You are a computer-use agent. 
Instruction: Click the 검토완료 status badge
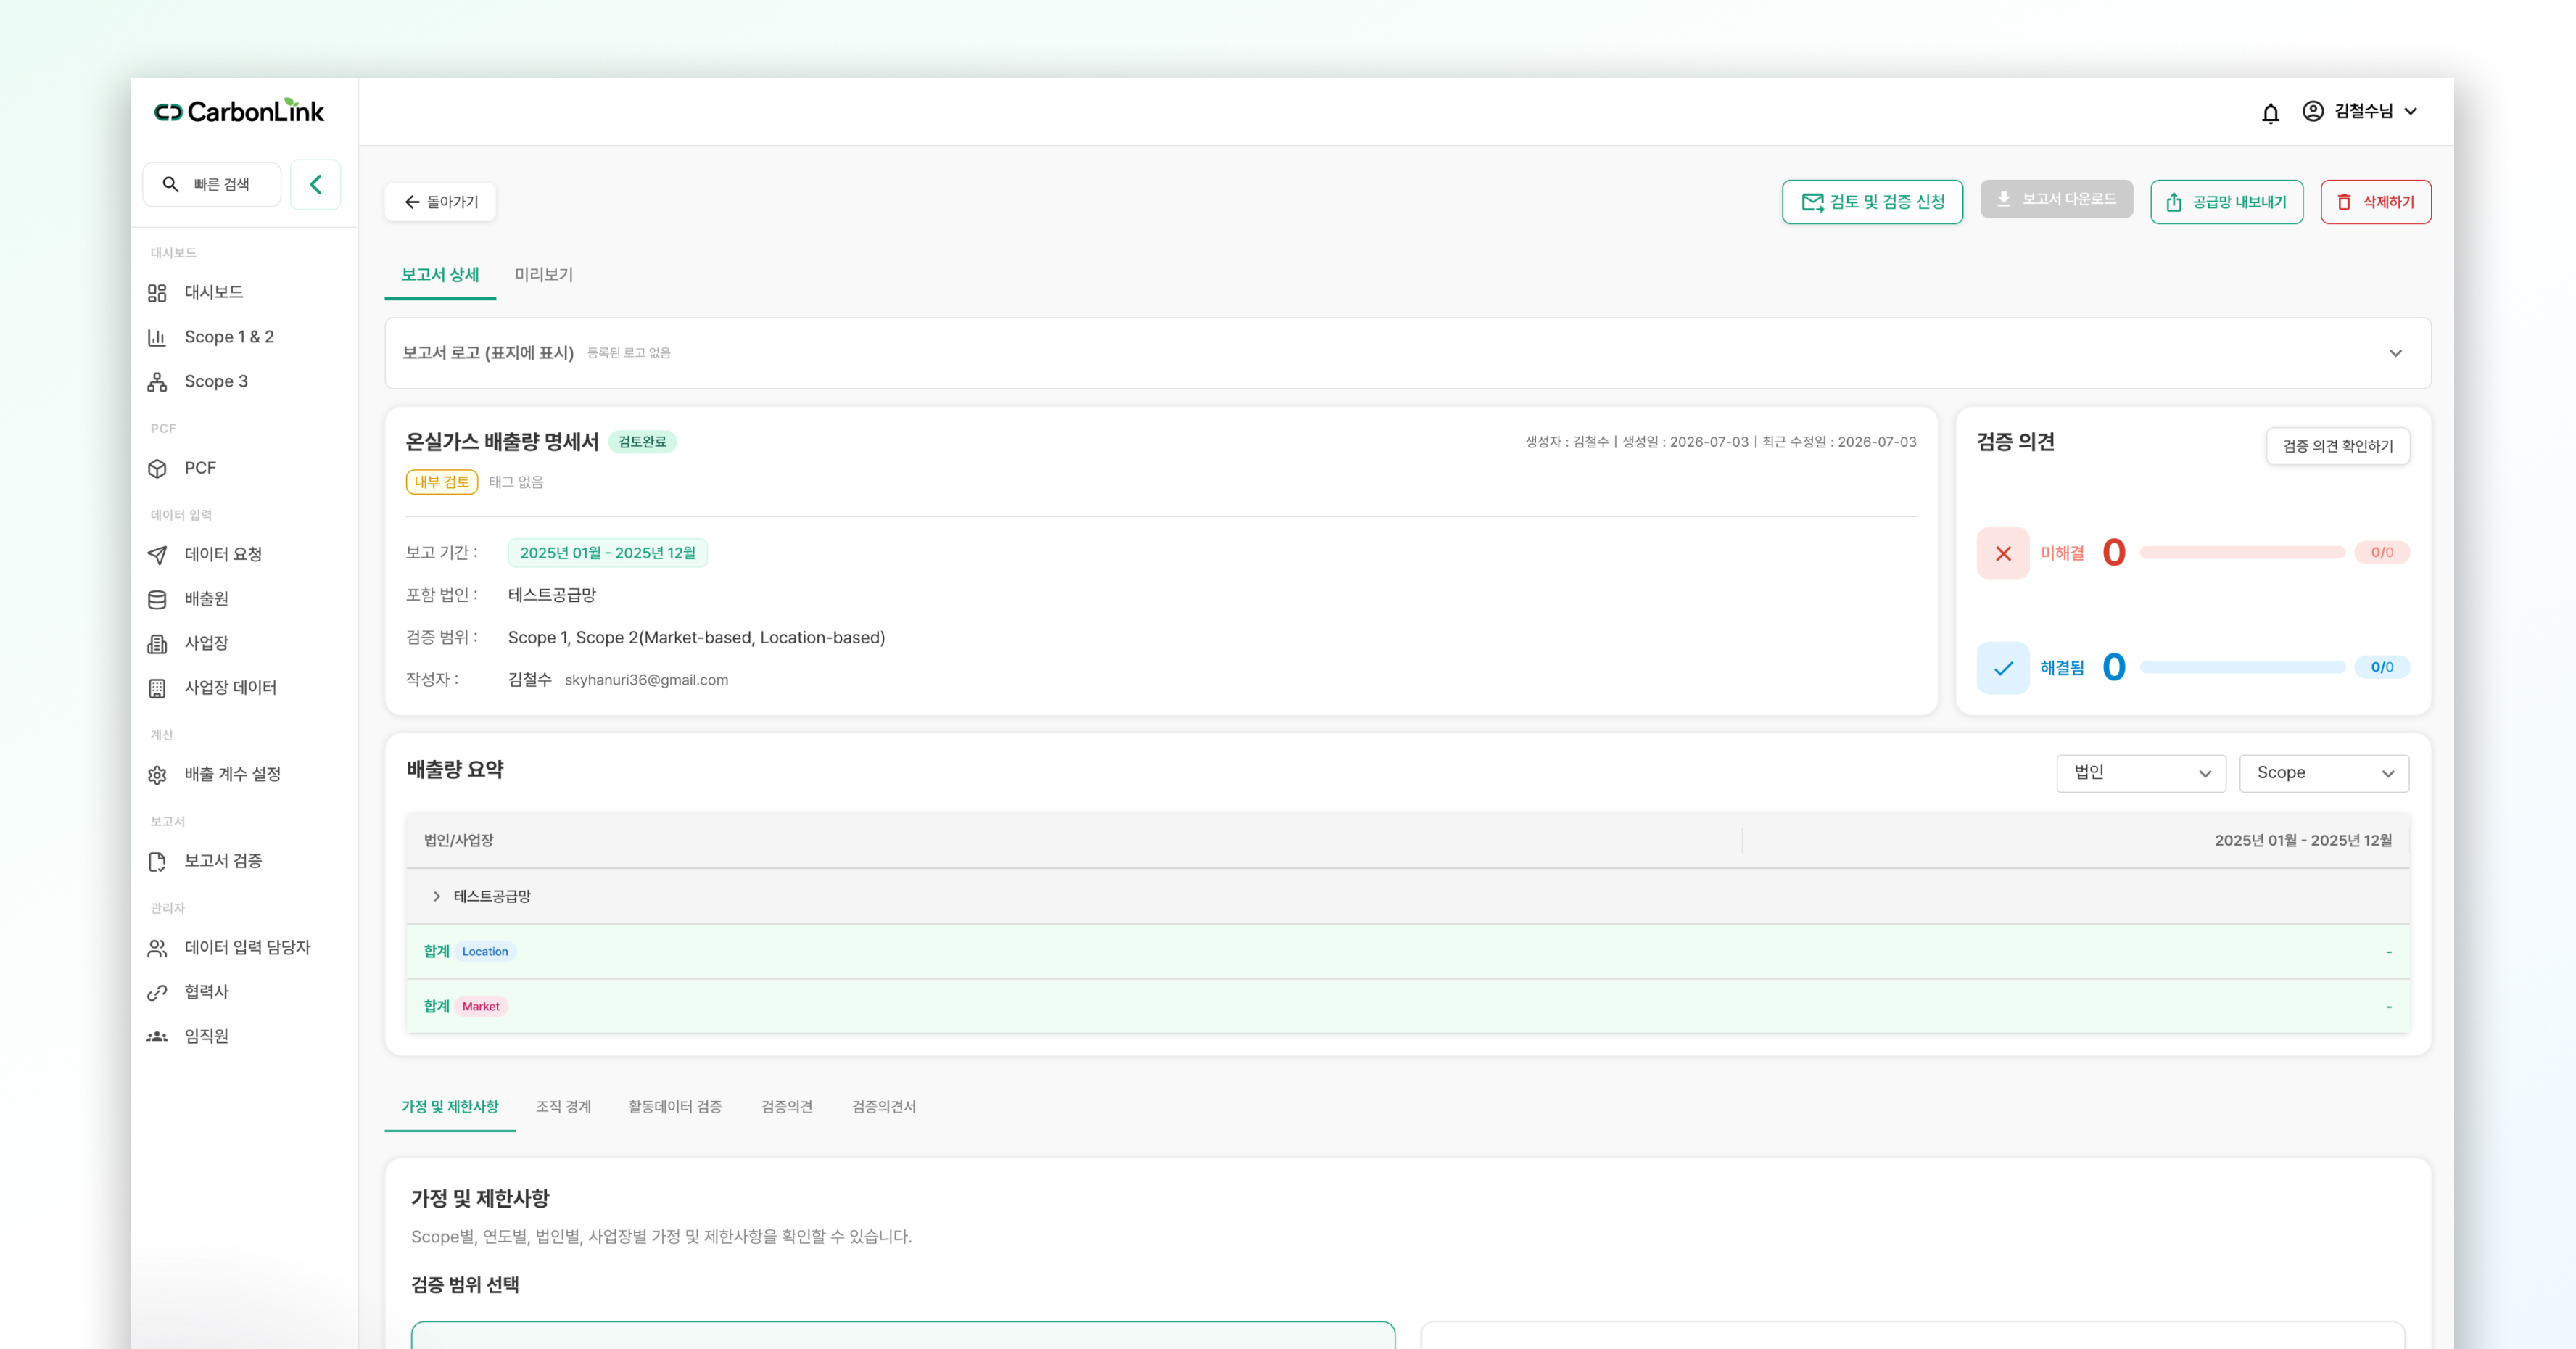click(x=642, y=442)
